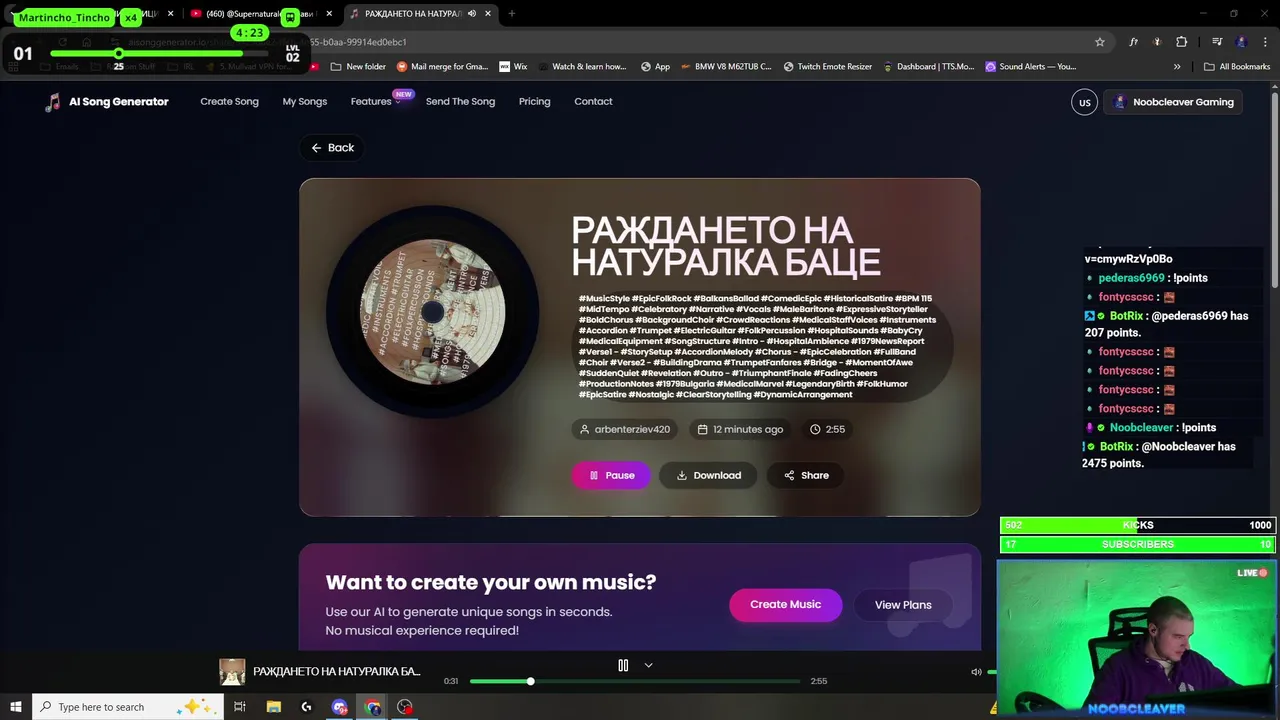Open the Contact page

(593, 102)
